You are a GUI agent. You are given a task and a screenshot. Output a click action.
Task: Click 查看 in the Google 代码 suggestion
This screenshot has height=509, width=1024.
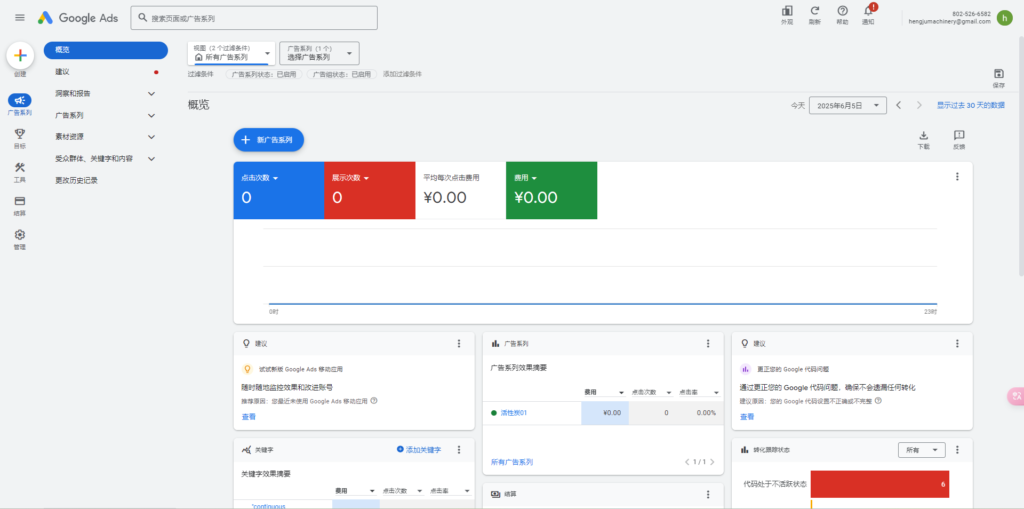tap(746, 416)
